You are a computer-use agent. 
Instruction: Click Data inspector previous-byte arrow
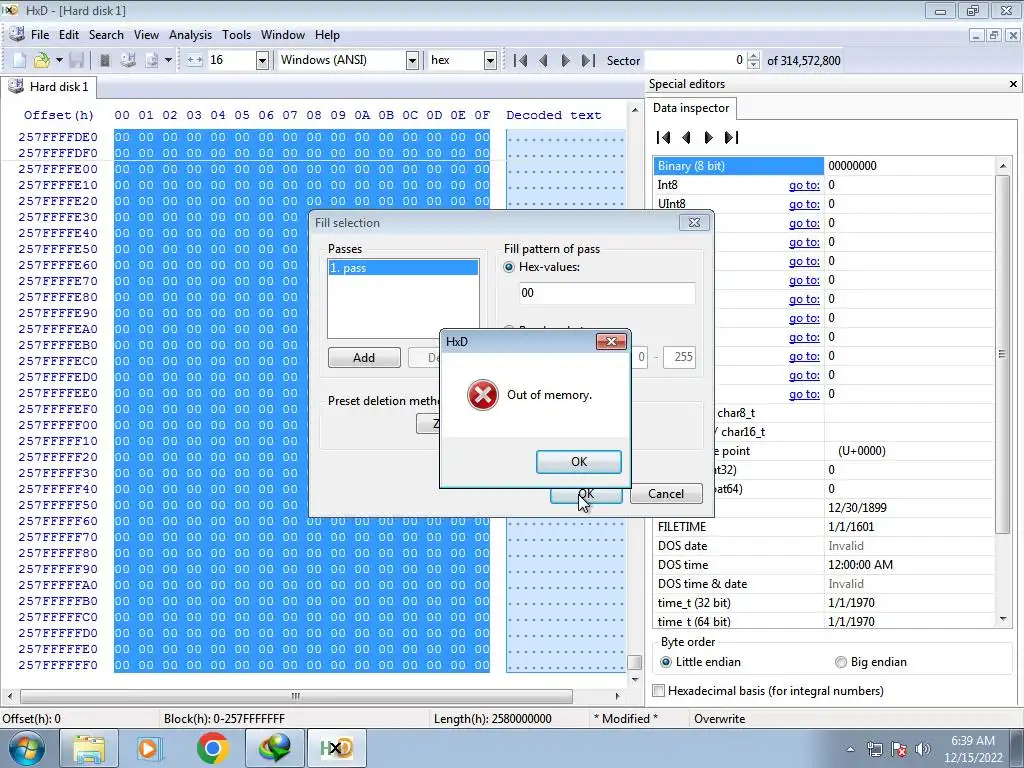point(686,137)
